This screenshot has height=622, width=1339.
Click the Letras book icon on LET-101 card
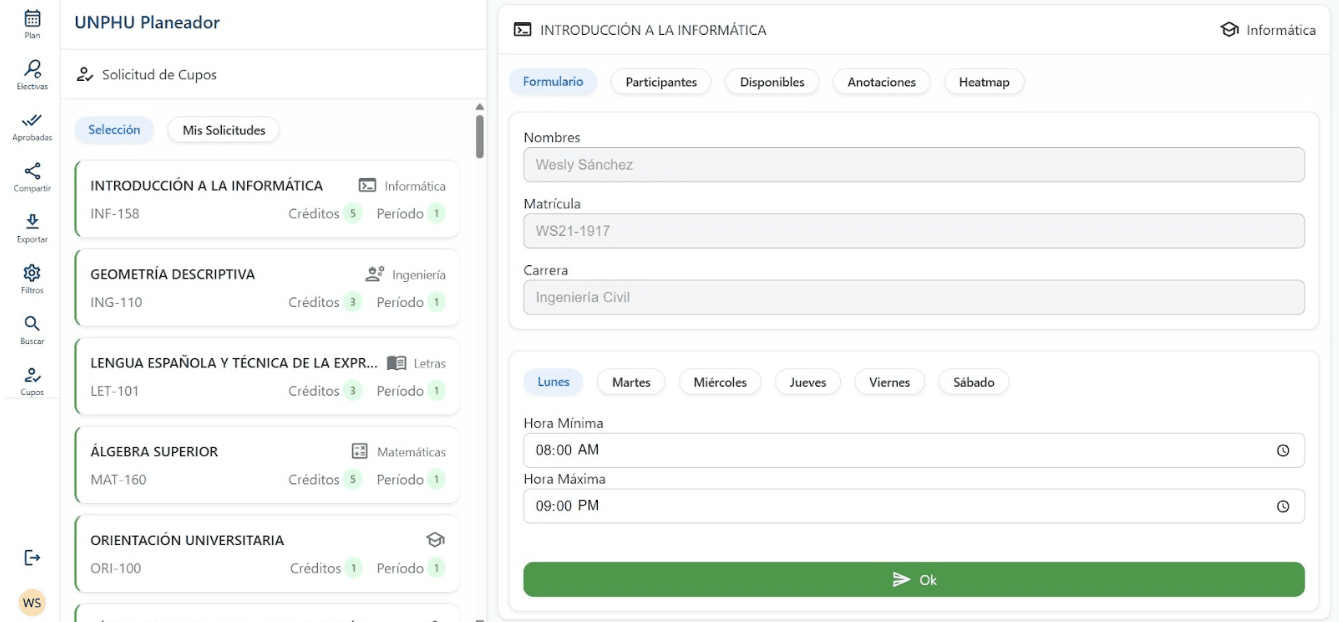(396, 363)
